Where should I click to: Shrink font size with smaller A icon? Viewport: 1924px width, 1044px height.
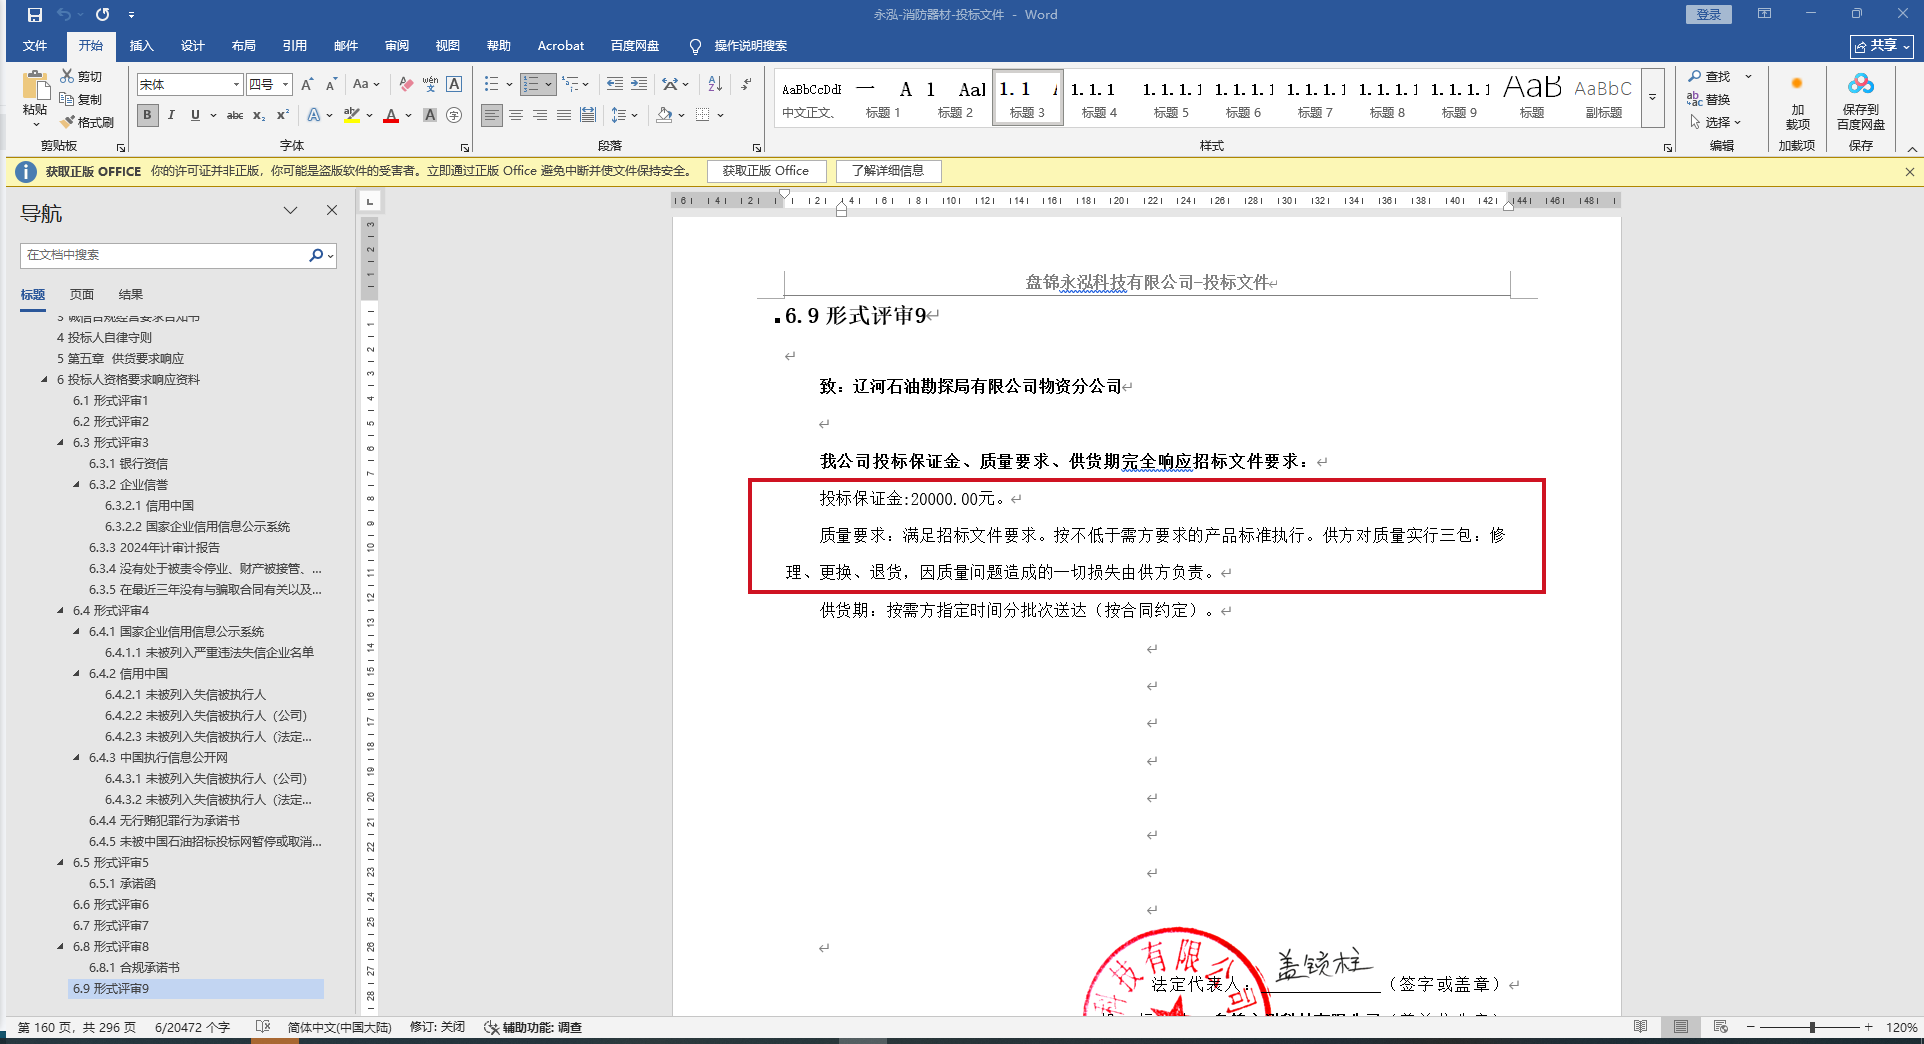point(331,84)
